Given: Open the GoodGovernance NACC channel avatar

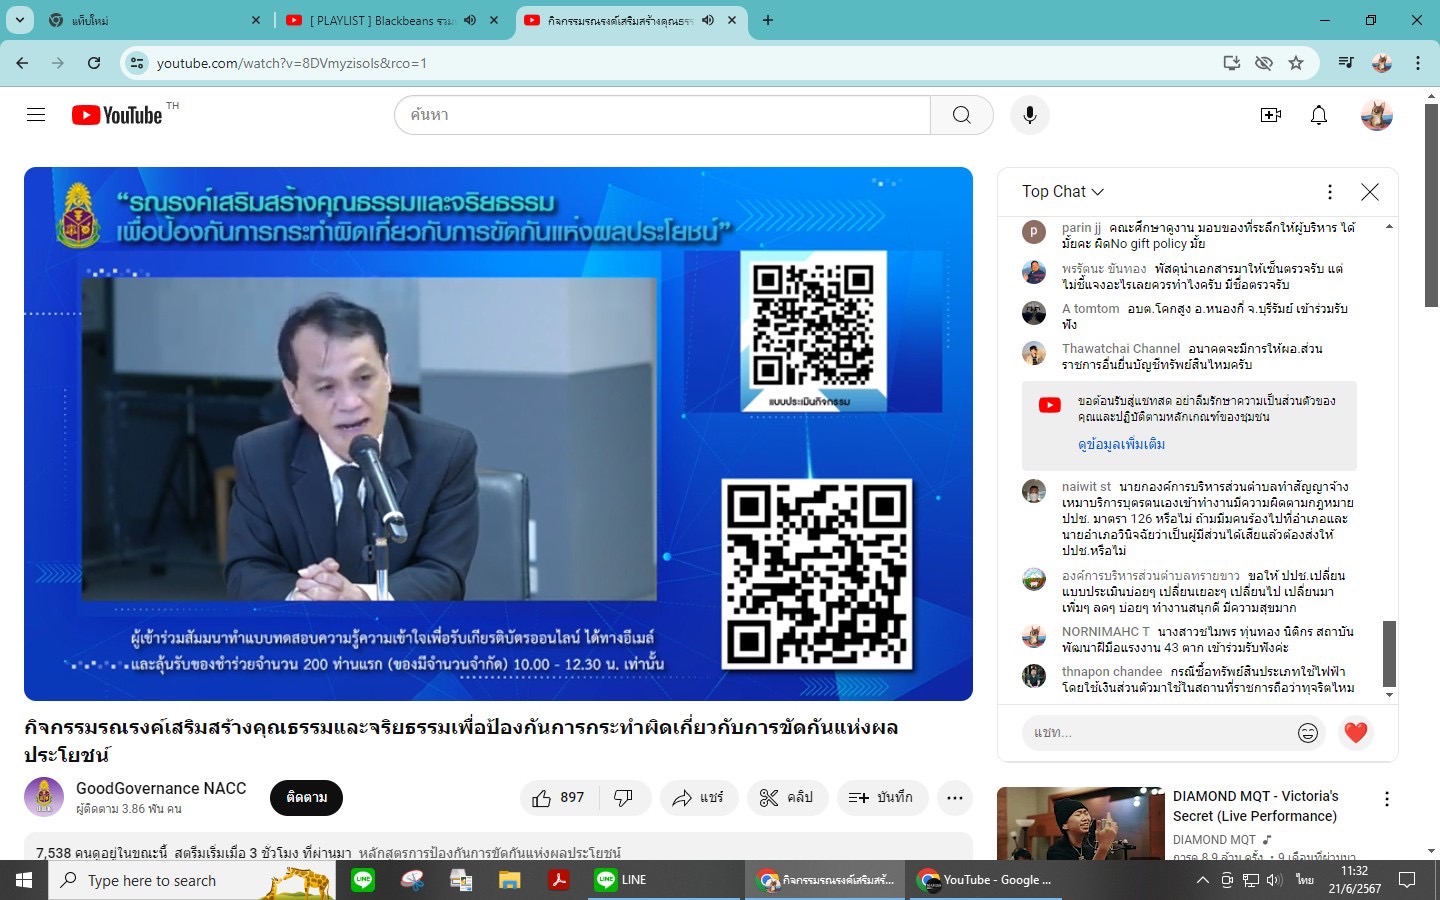Looking at the screenshot, I should tap(44, 797).
